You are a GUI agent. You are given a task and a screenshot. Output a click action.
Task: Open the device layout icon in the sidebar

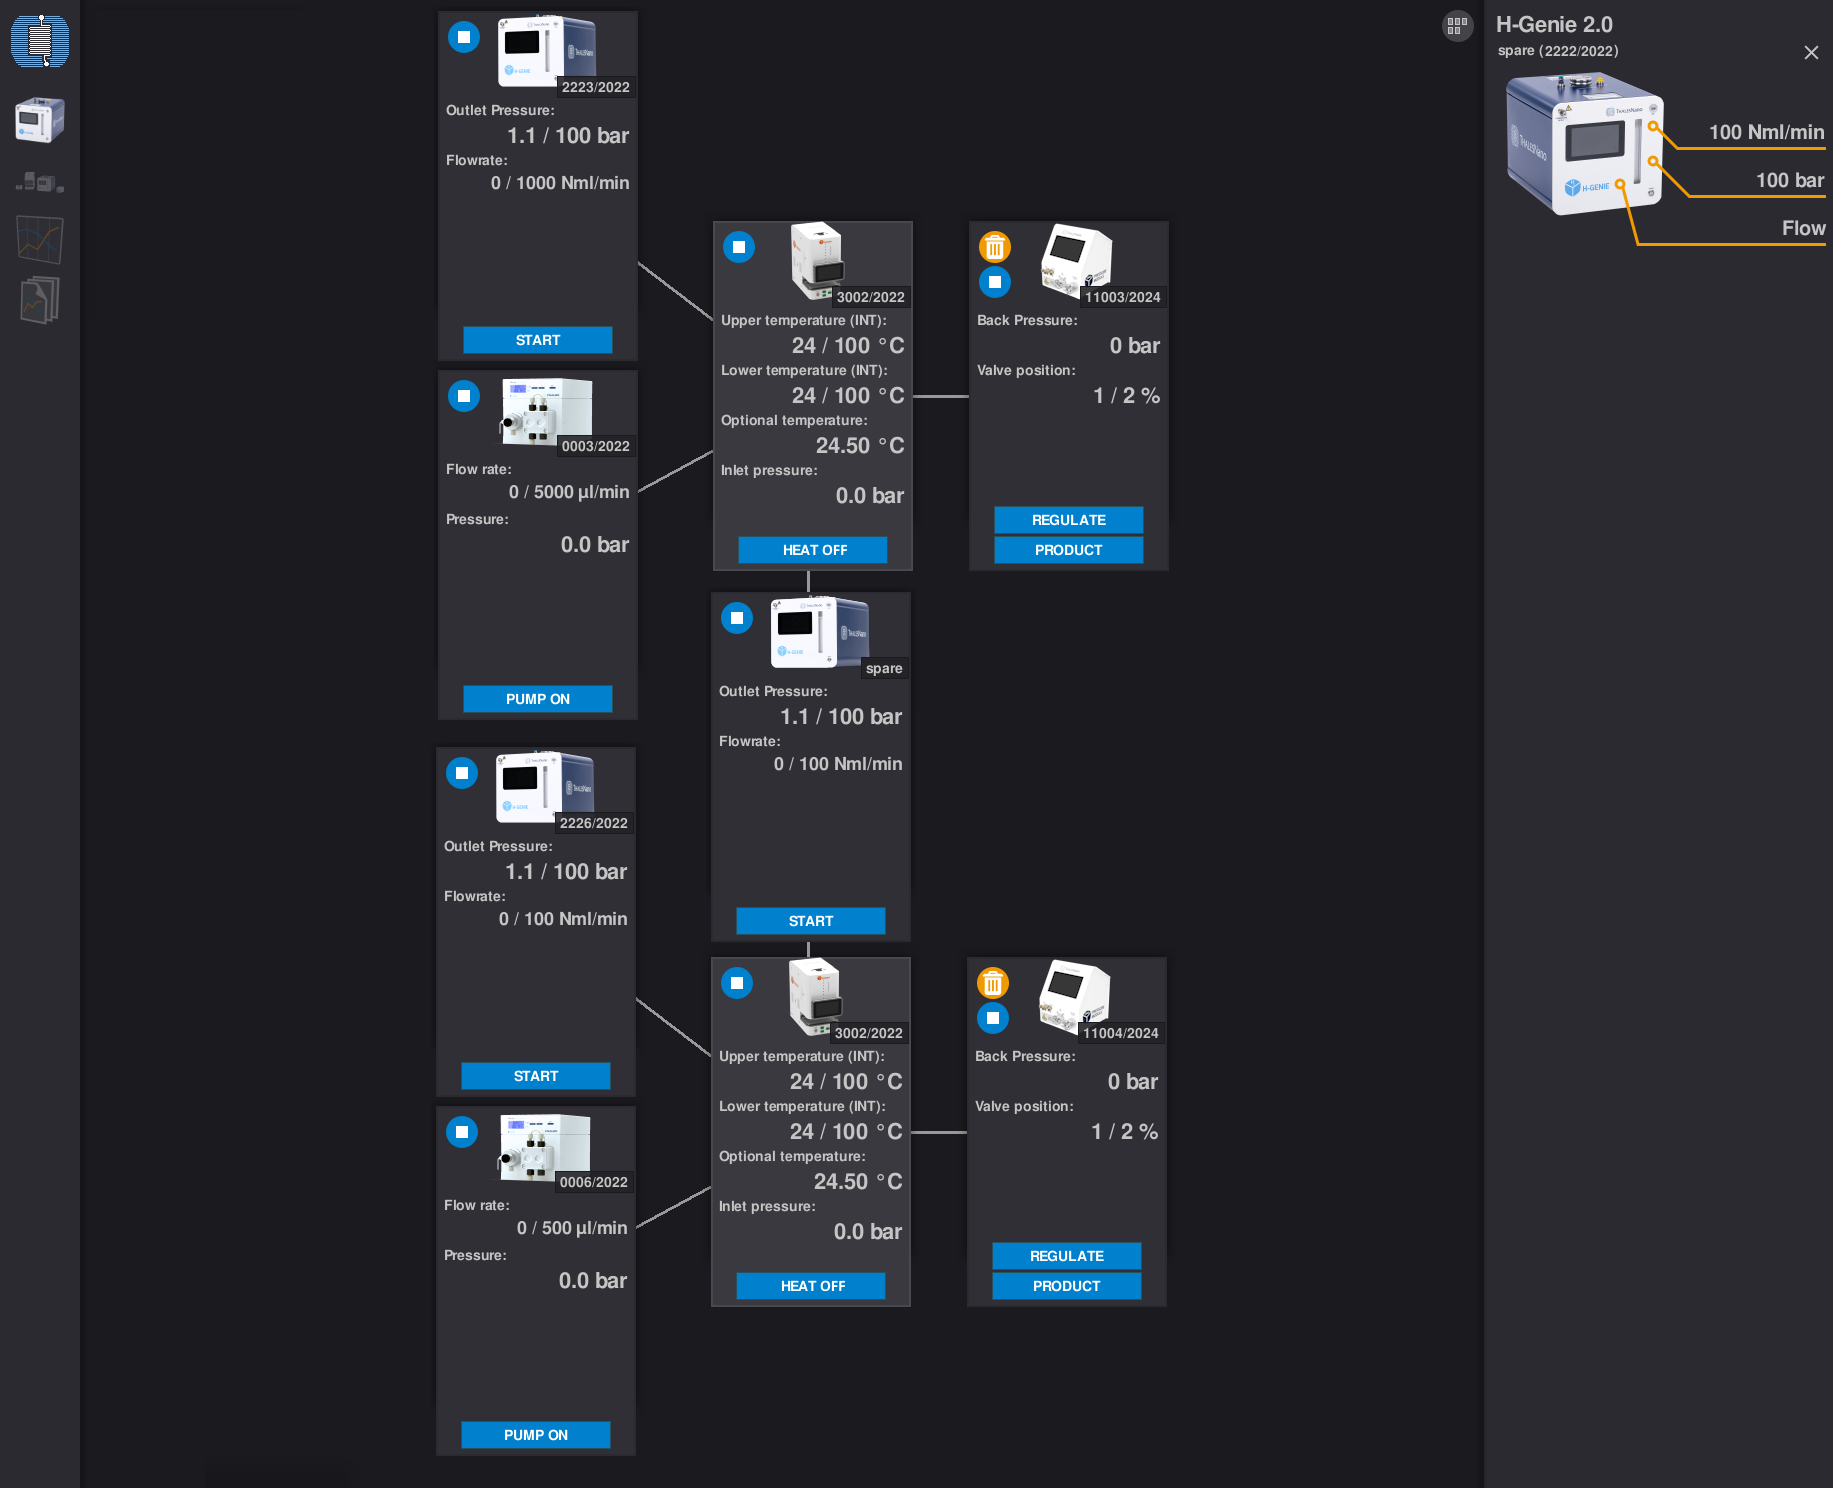pos(40,182)
